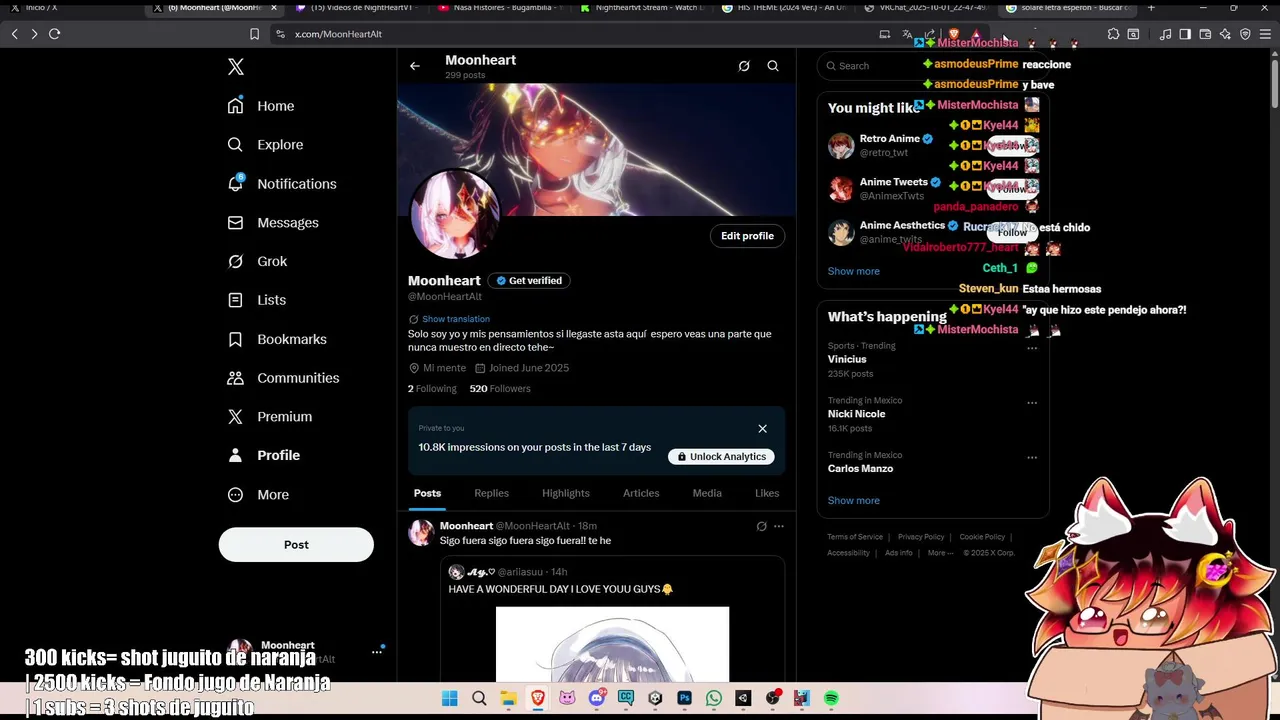Click the Post button in sidebar
Viewport: 1280px width, 720px height.
click(x=296, y=545)
